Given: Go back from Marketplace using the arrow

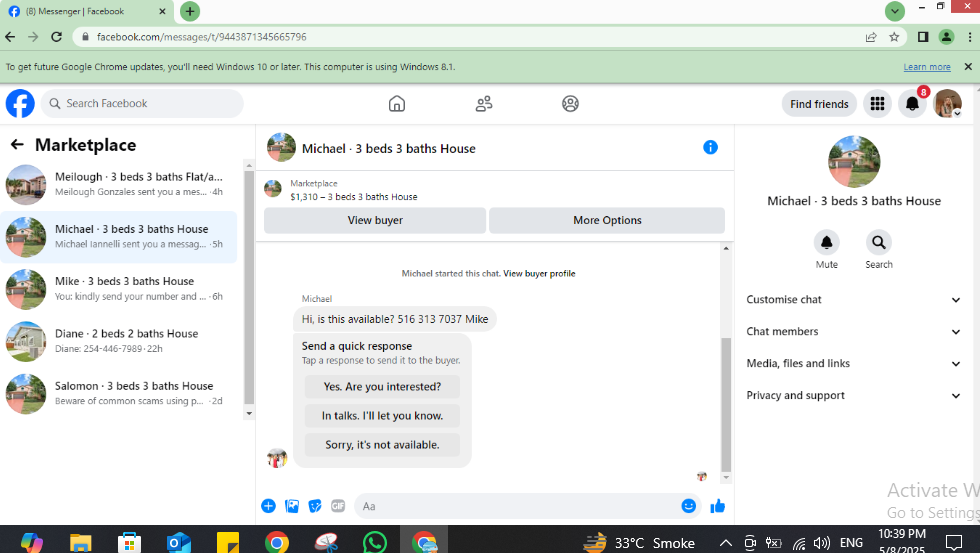Looking at the screenshot, I should [x=17, y=145].
